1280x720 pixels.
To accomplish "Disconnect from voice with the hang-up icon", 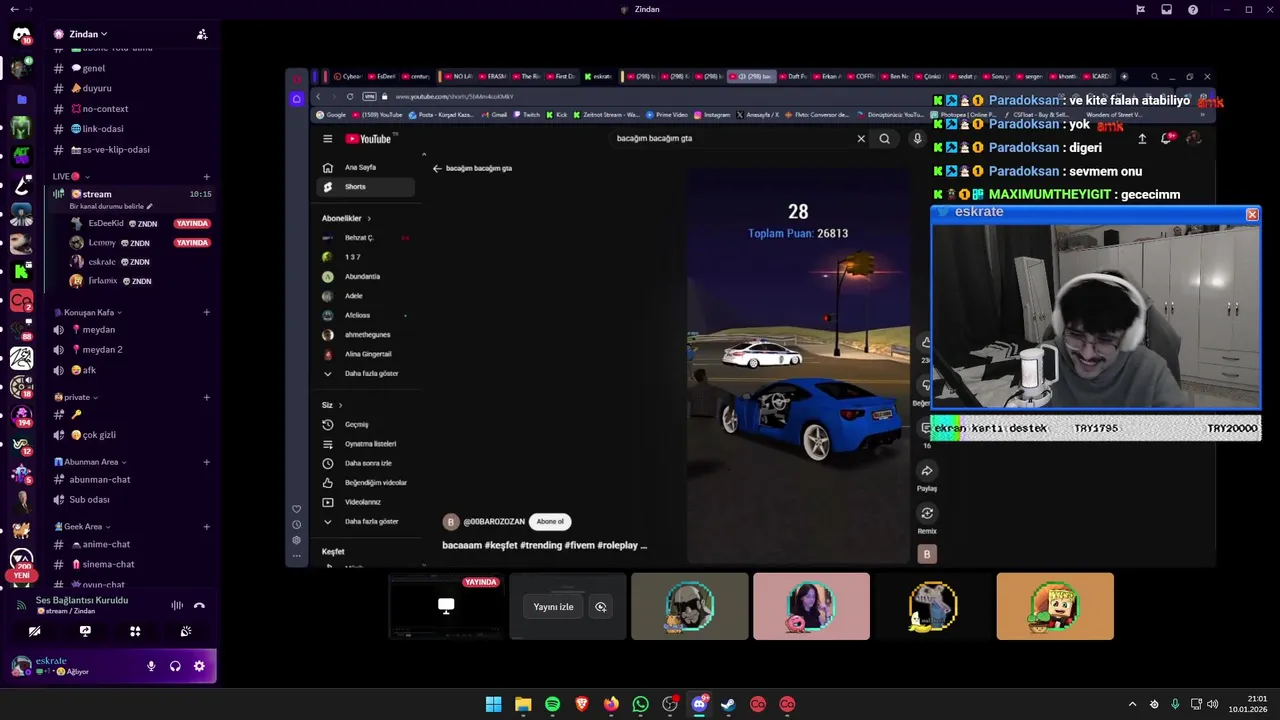I will pos(199,605).
